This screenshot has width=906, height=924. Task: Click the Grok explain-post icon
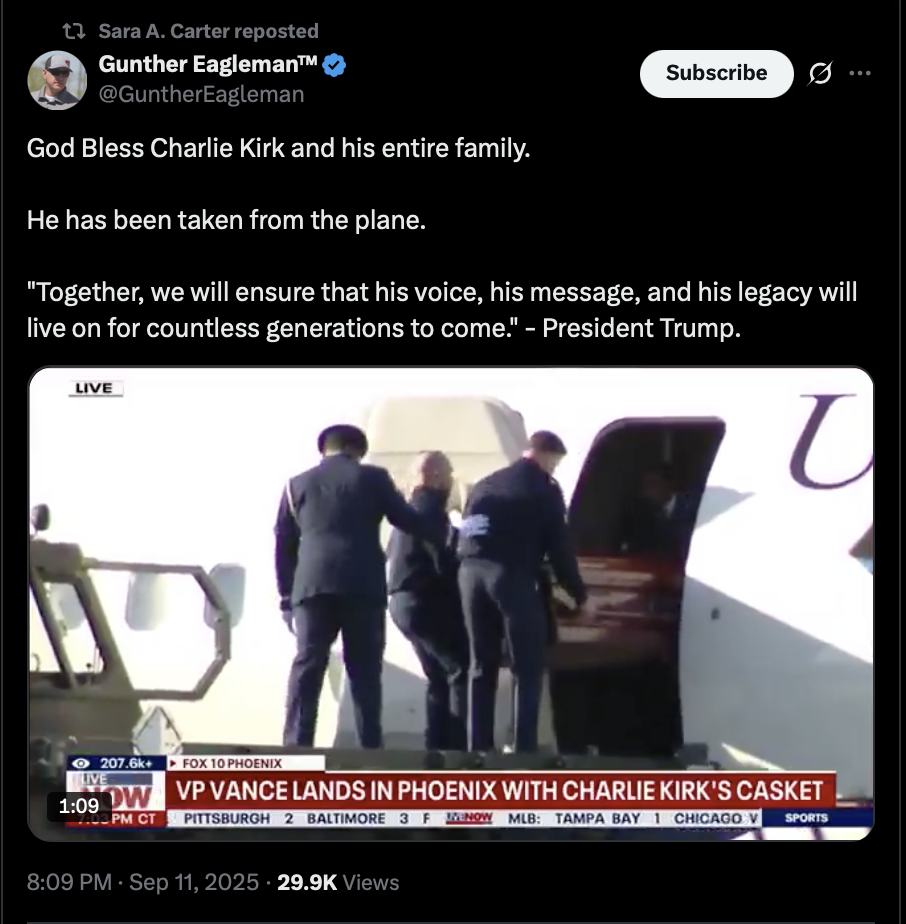(820, 73)
